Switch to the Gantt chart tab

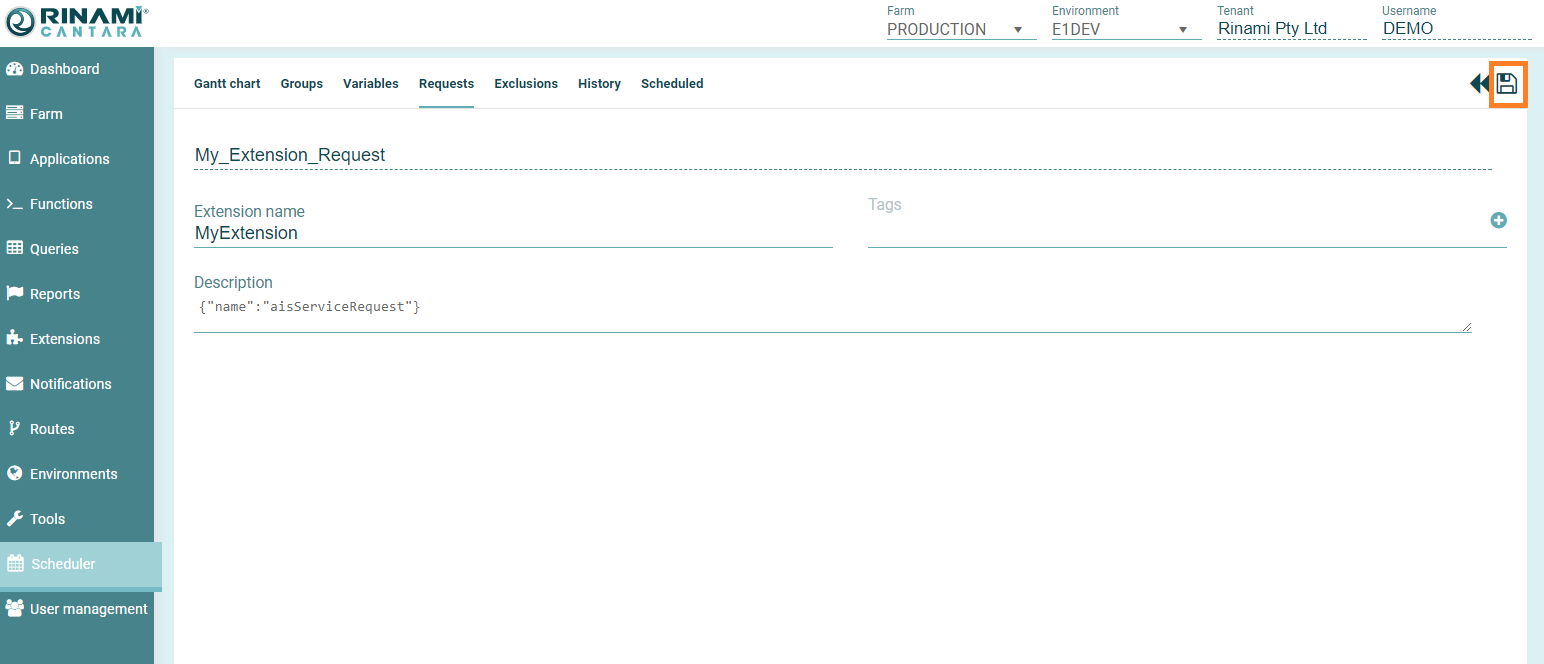(x=227, y=84)
